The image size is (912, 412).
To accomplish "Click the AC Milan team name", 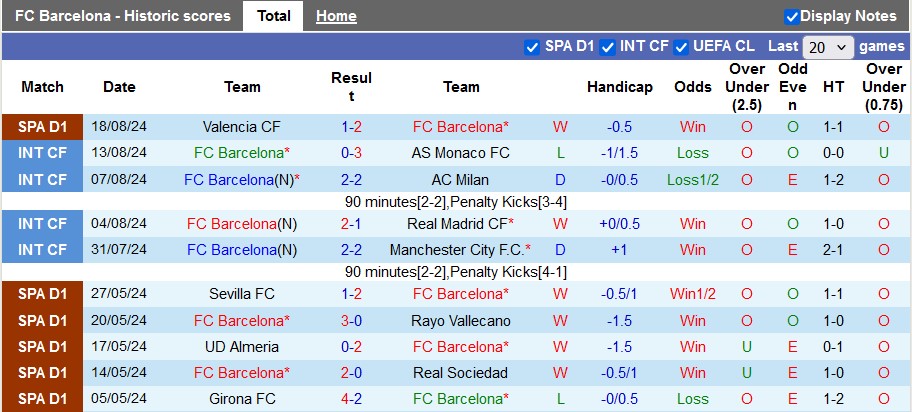I will coord(461,180).
